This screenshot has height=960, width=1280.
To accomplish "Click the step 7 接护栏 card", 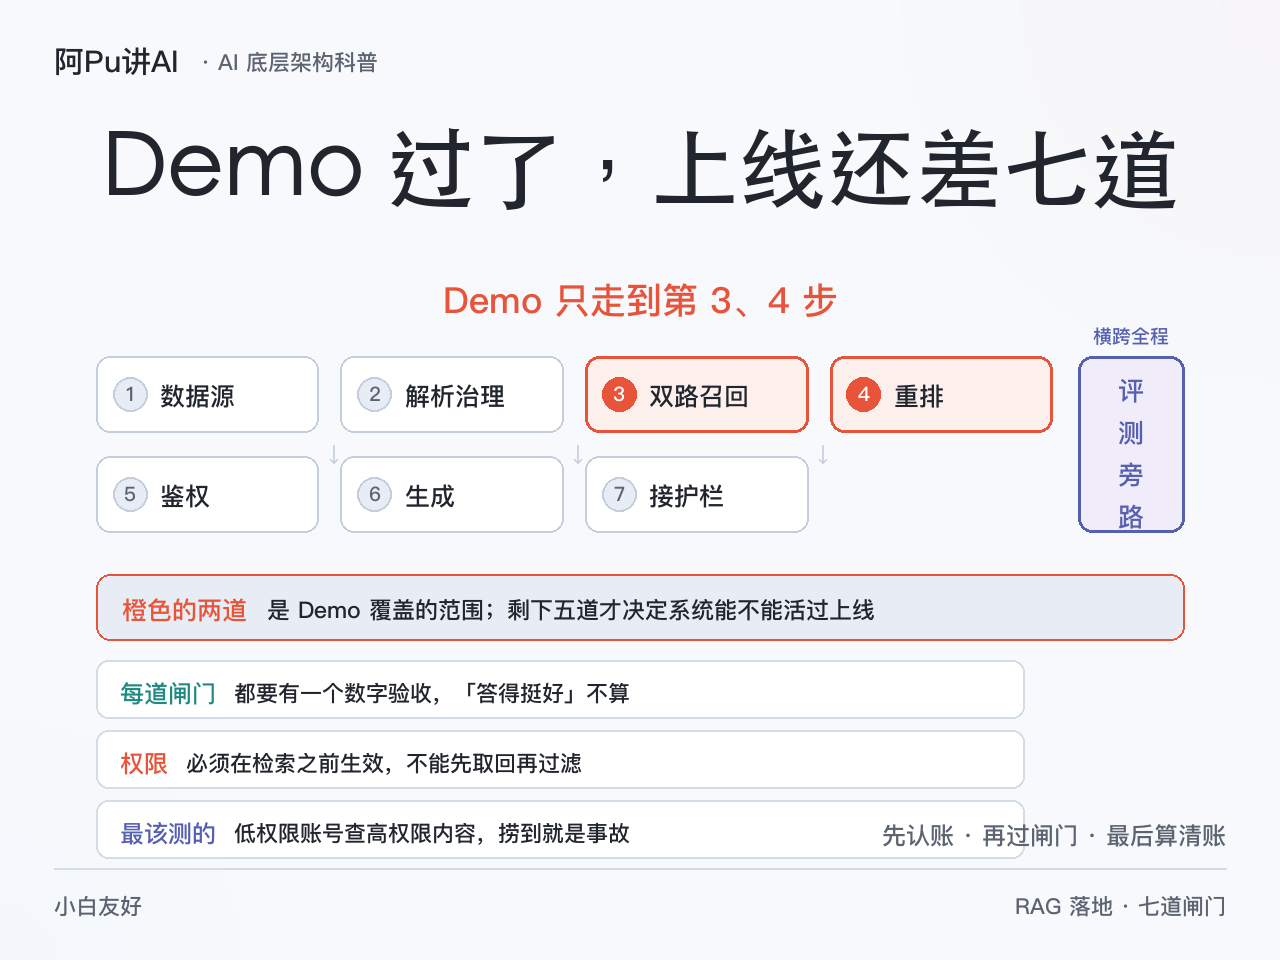I will [697, 495].
